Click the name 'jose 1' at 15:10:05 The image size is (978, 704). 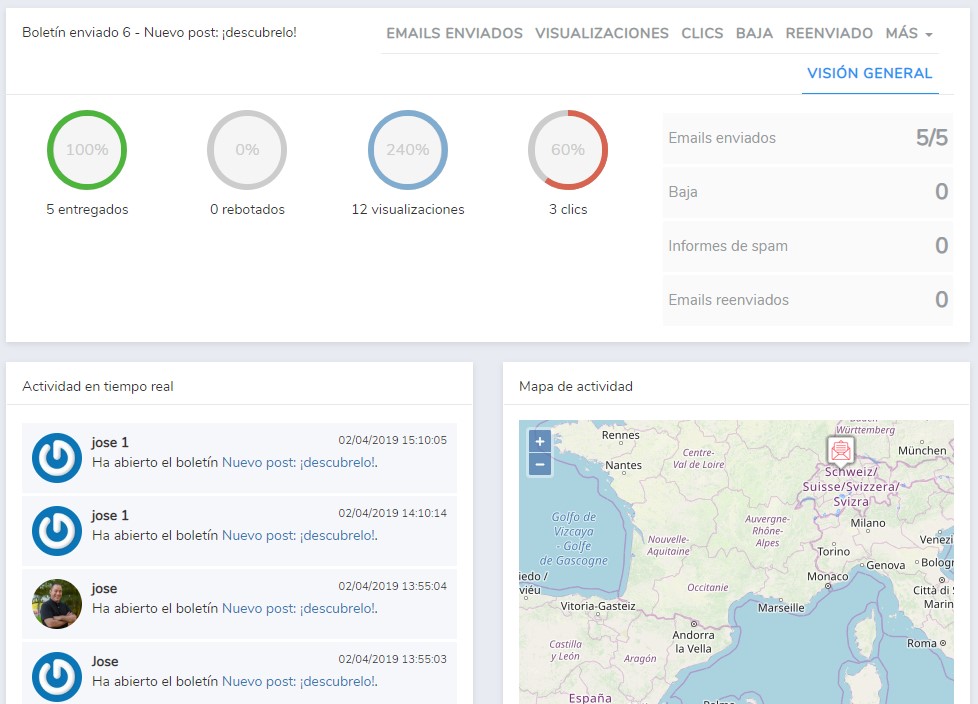(x=110, y=443)
